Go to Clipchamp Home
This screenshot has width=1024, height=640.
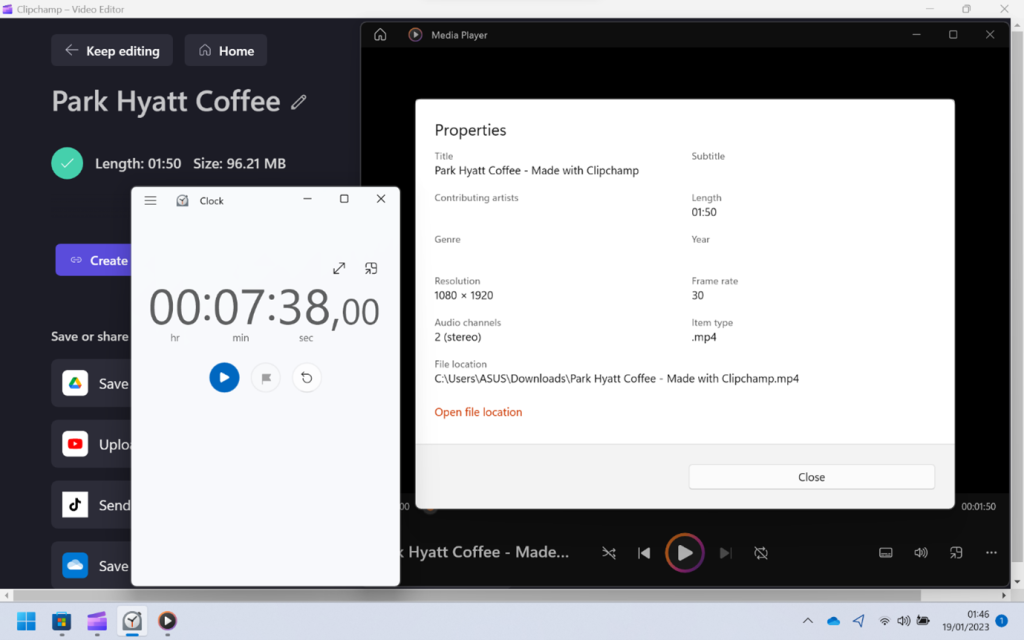tap(226, 50)
